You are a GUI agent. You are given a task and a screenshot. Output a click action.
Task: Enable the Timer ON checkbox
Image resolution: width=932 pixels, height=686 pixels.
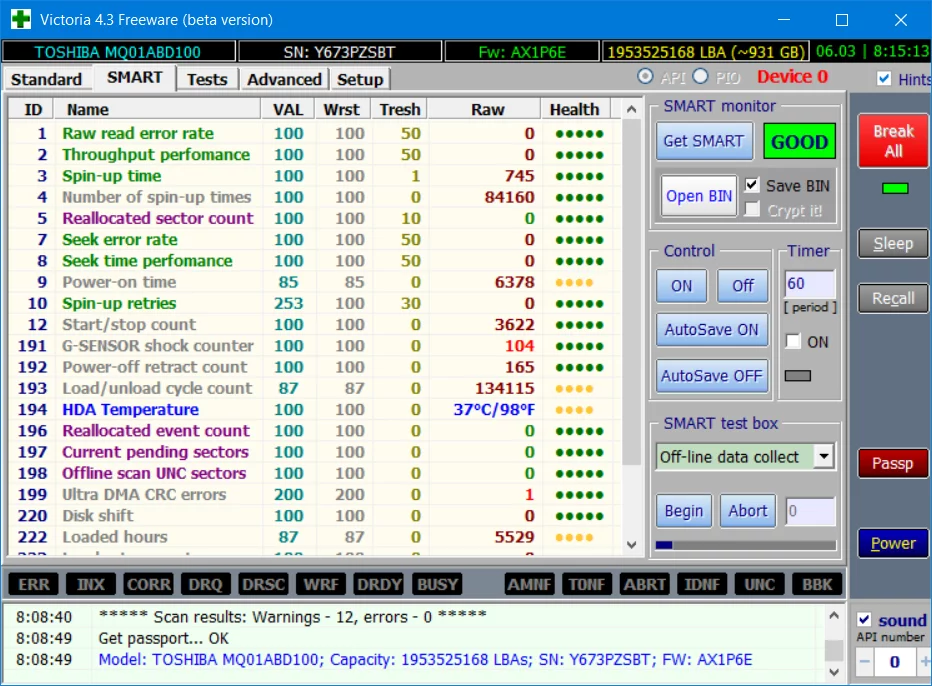(793, 341)
